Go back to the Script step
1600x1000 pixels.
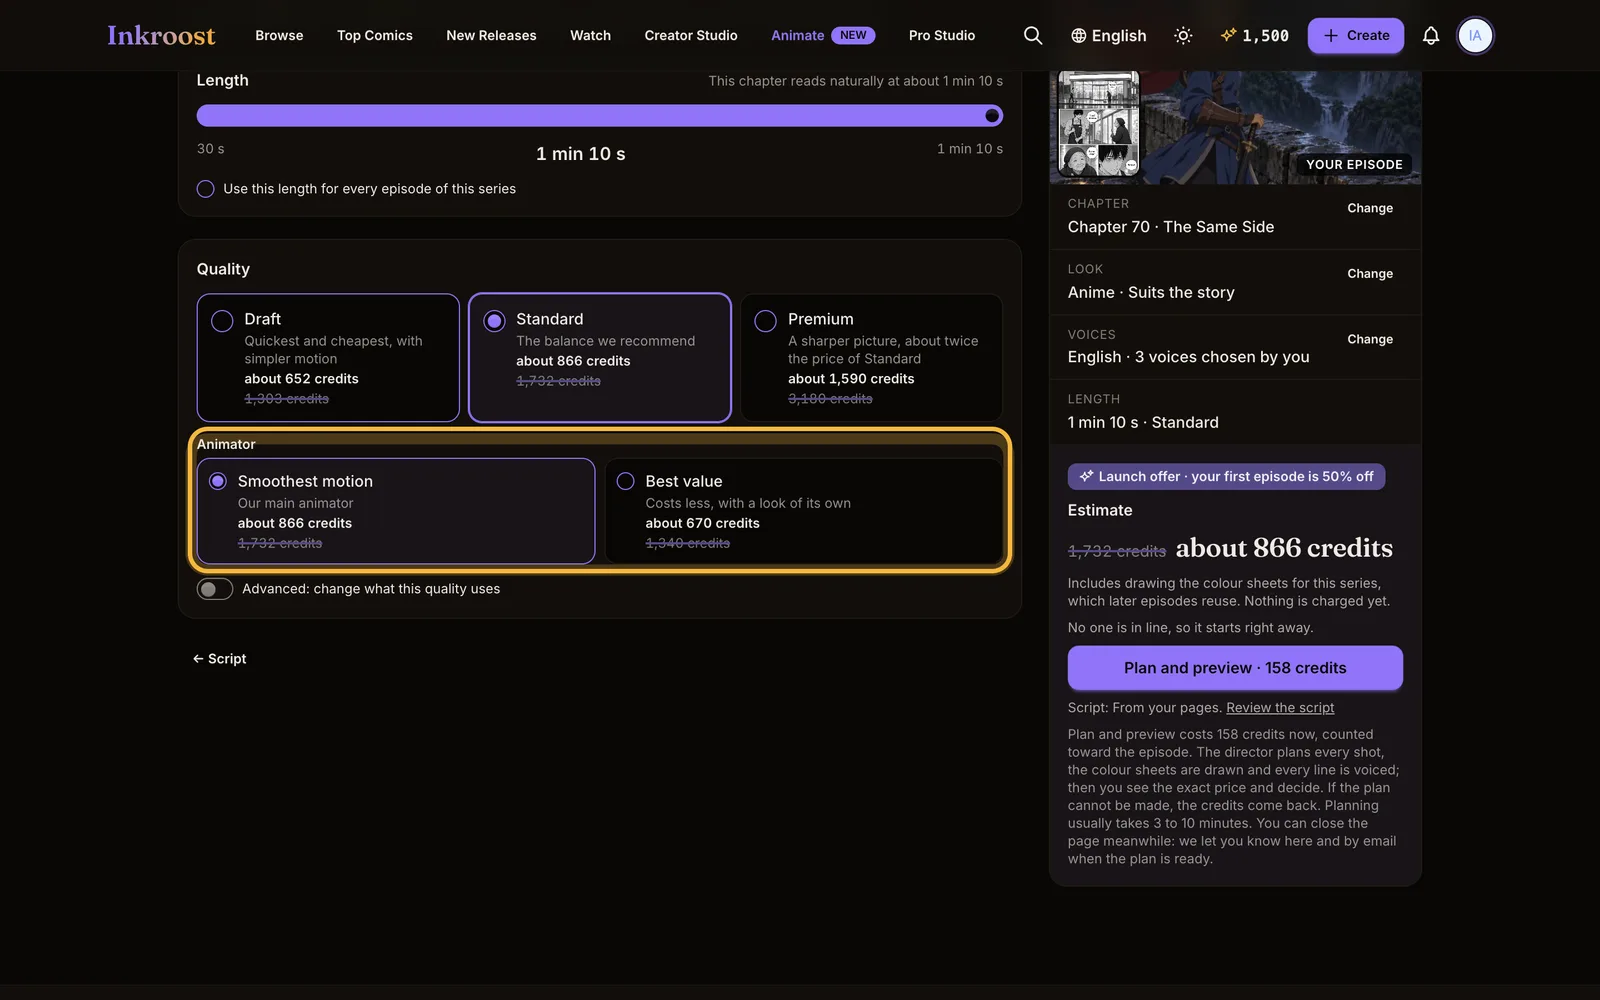220,659
